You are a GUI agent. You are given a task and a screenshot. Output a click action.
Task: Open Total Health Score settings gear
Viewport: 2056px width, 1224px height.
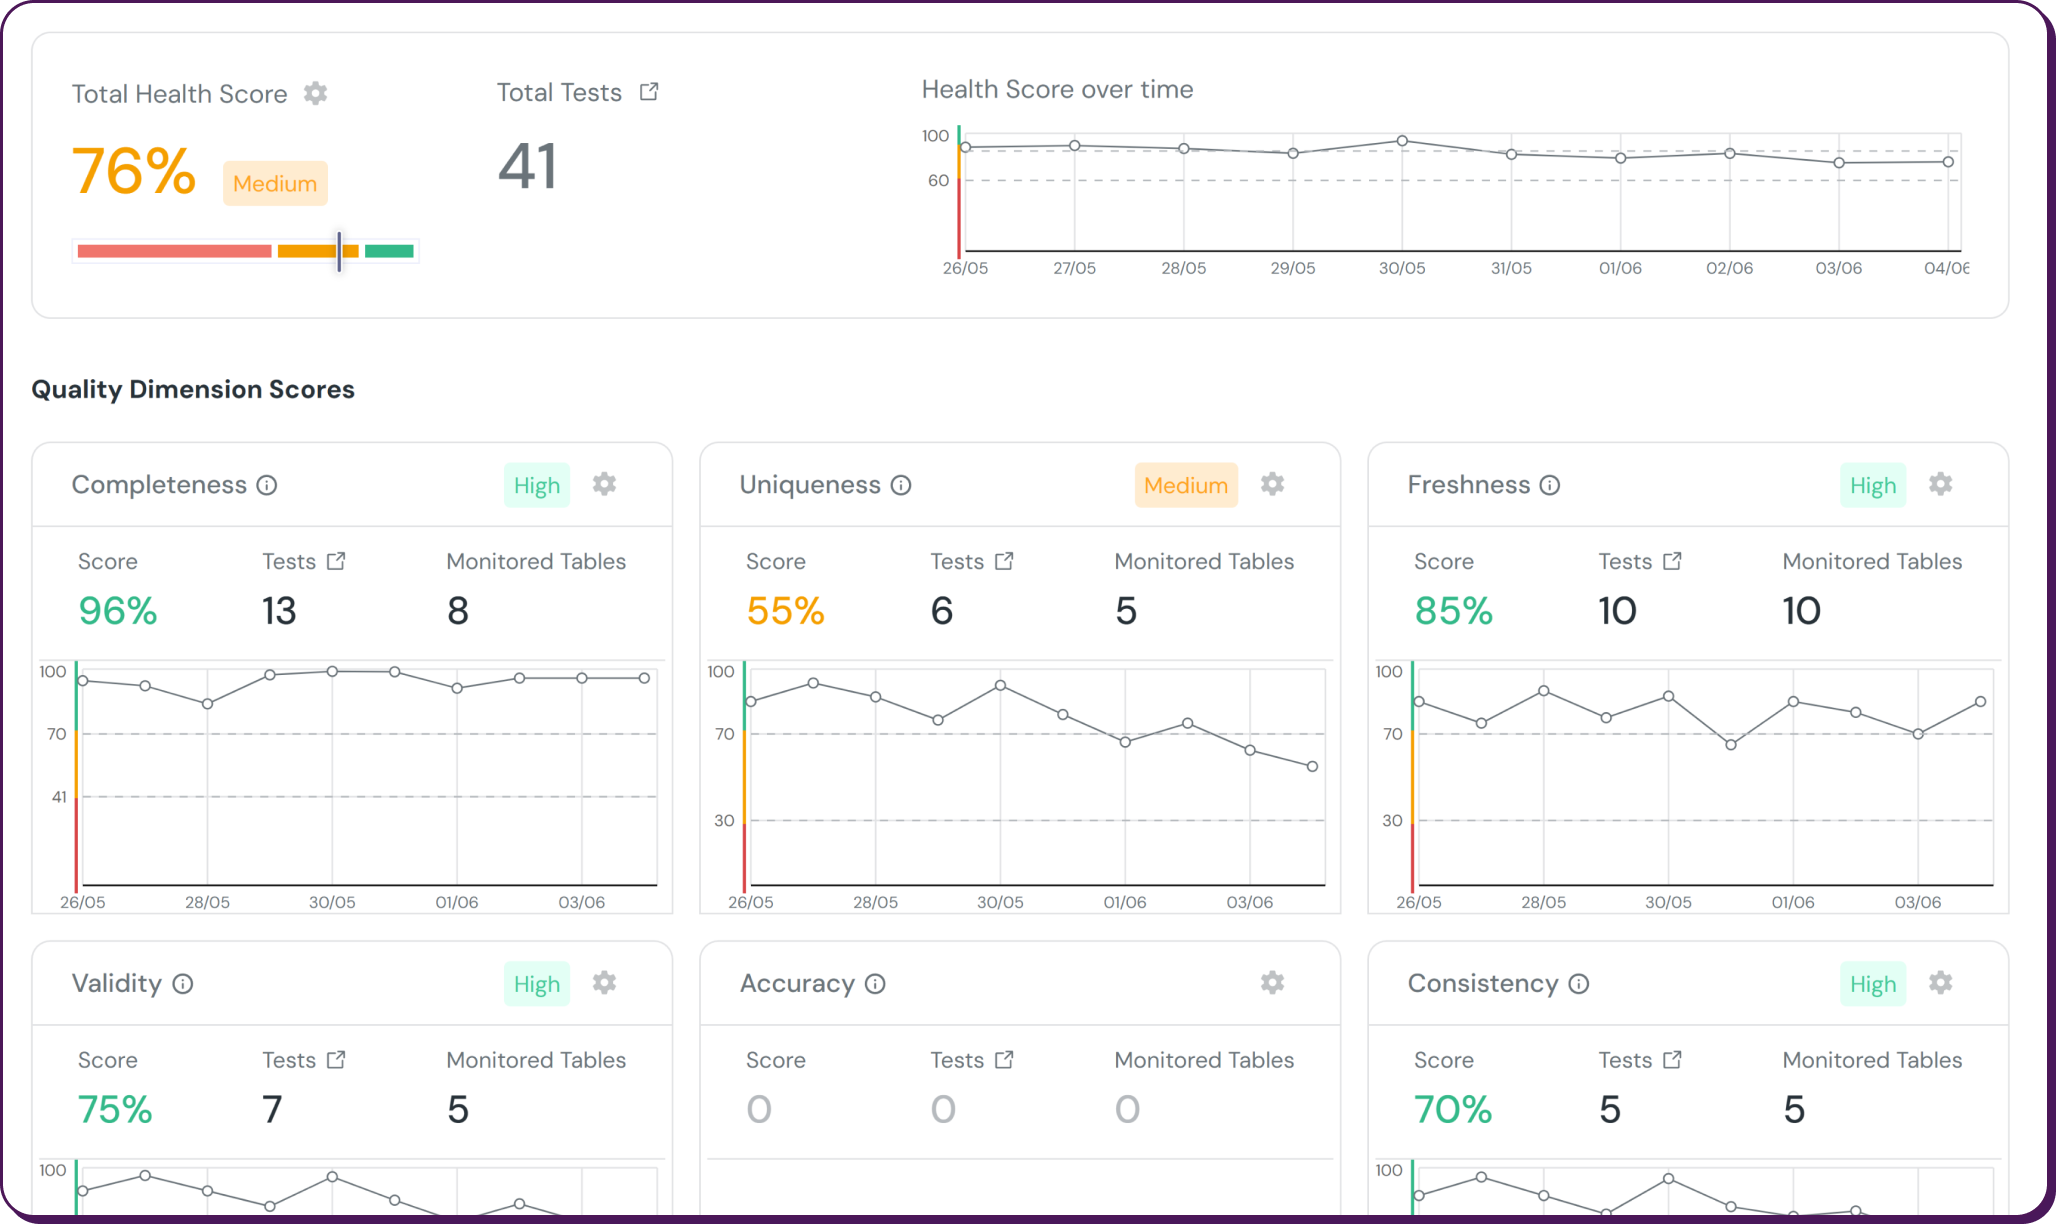tap(316, 93)
